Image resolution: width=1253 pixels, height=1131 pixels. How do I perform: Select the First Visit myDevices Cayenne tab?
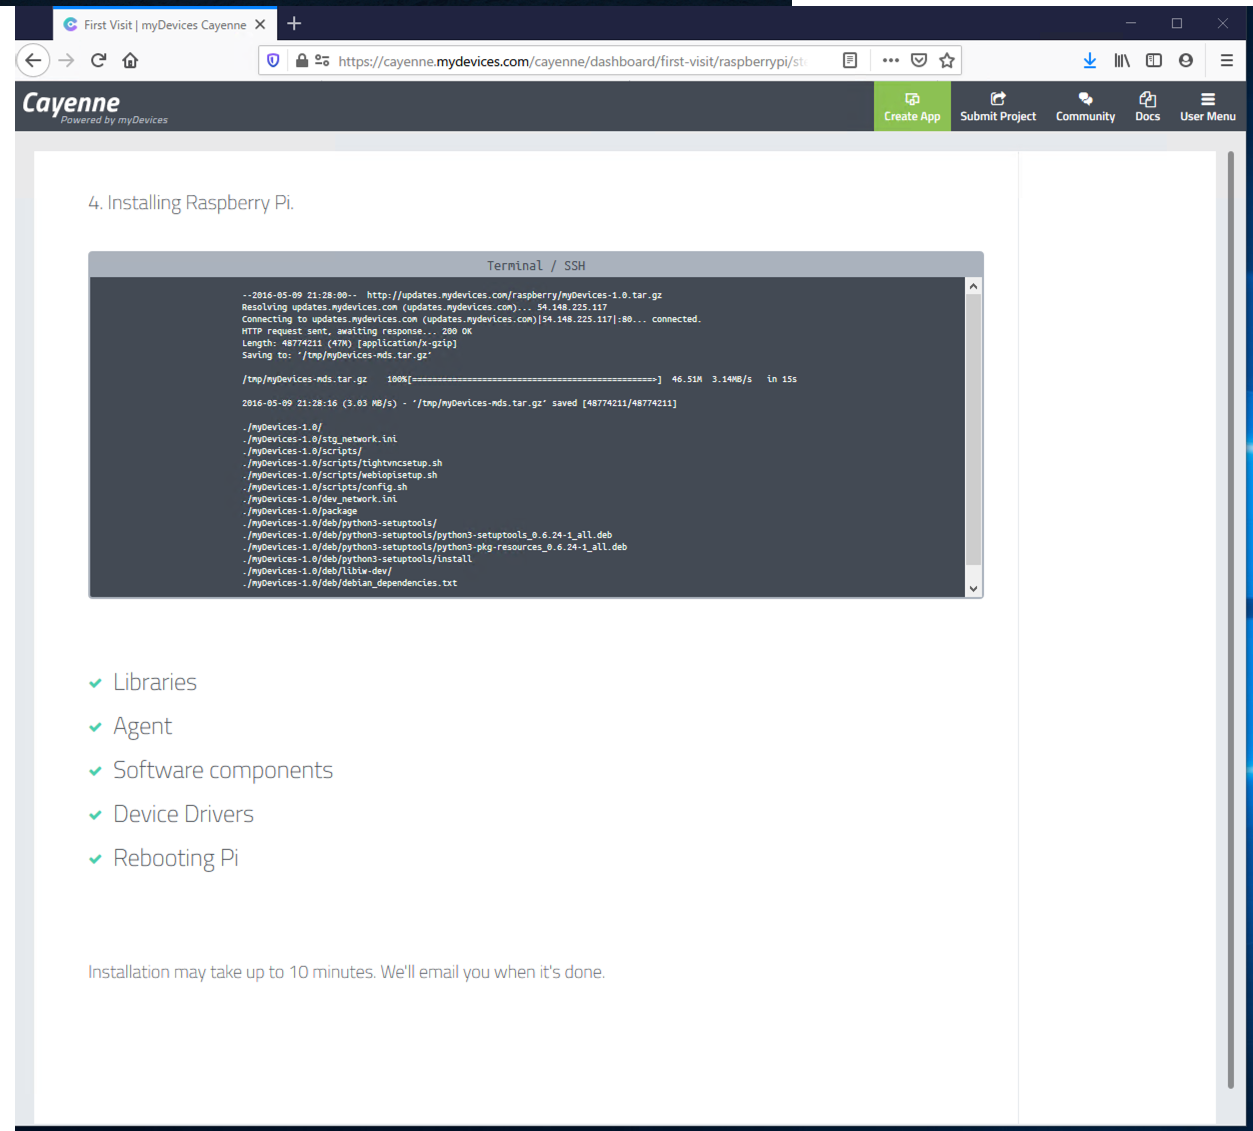[165, 24]
